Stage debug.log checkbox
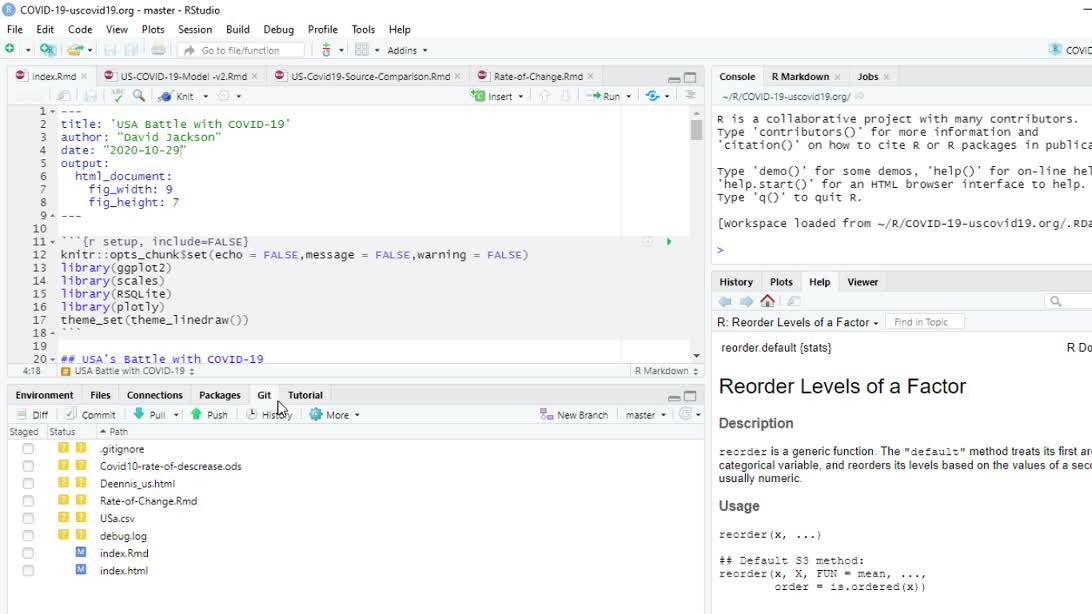The height and width of the screenshot is (614, 1092). 28,536
